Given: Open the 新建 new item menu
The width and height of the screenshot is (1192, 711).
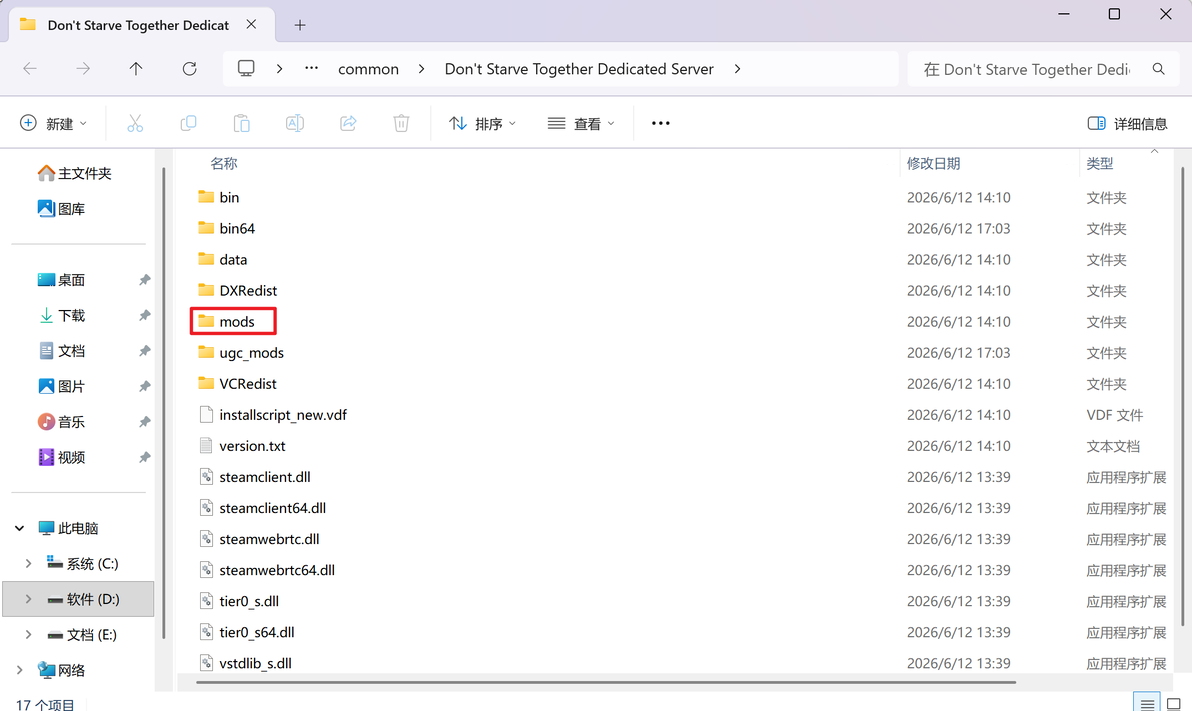Looking at the screenshot, I should pyautogui.click(x=52, y=123).
